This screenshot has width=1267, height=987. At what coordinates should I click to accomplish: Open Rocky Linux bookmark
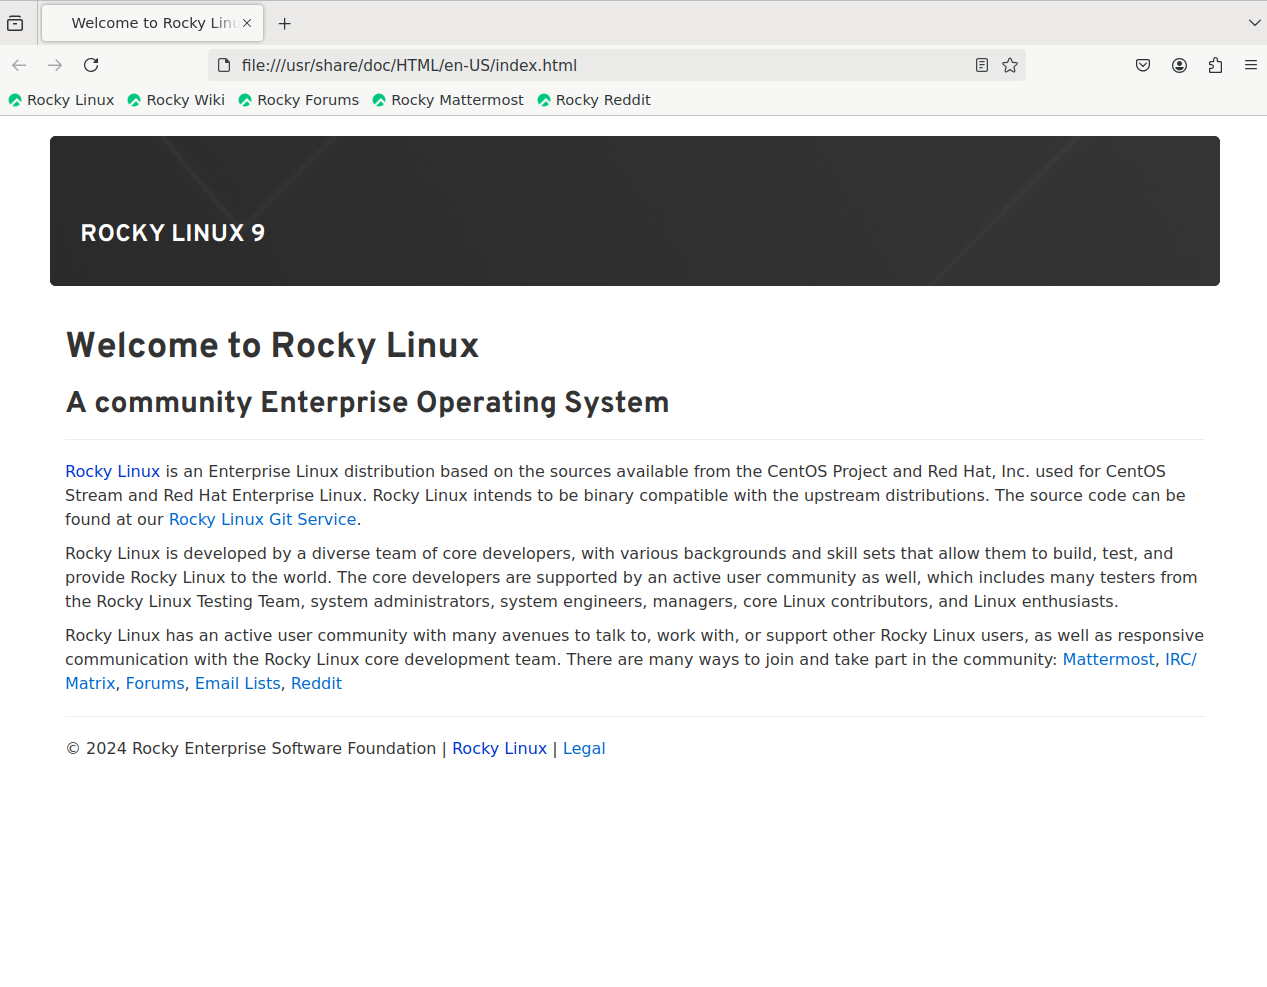61,100
